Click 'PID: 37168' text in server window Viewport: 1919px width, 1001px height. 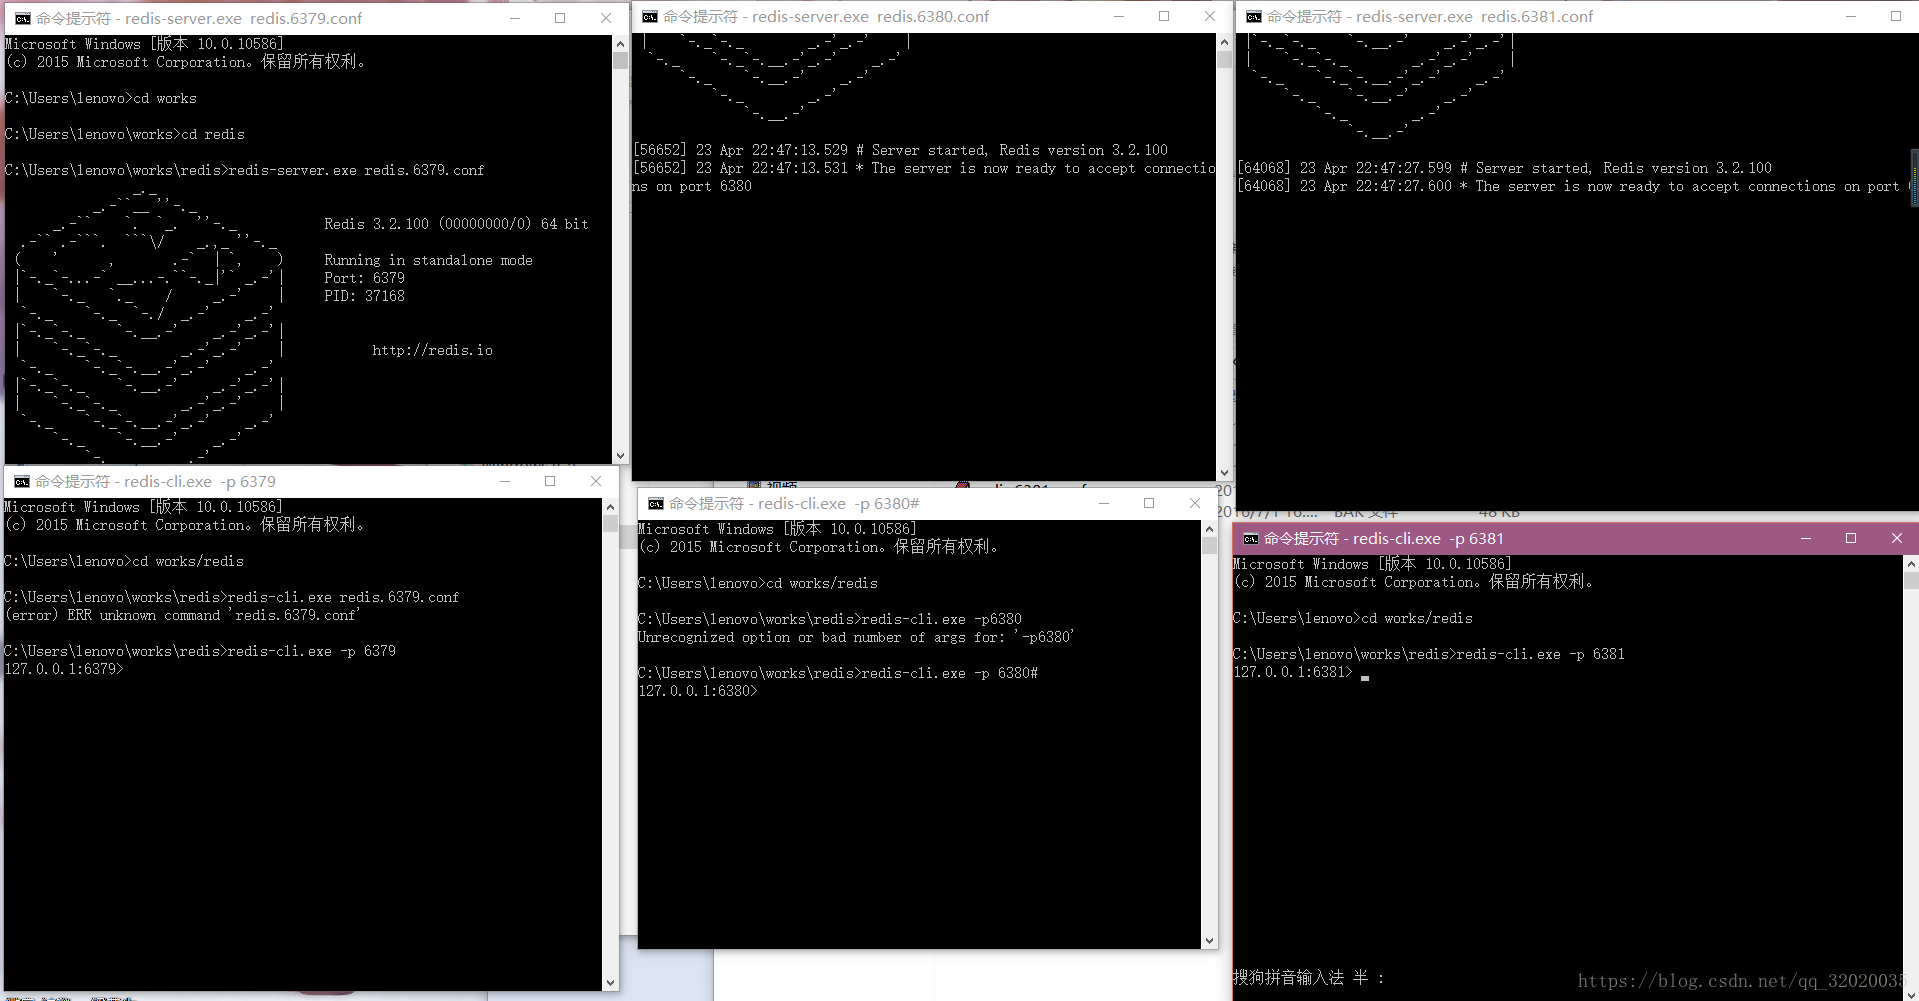pos(364,296)
